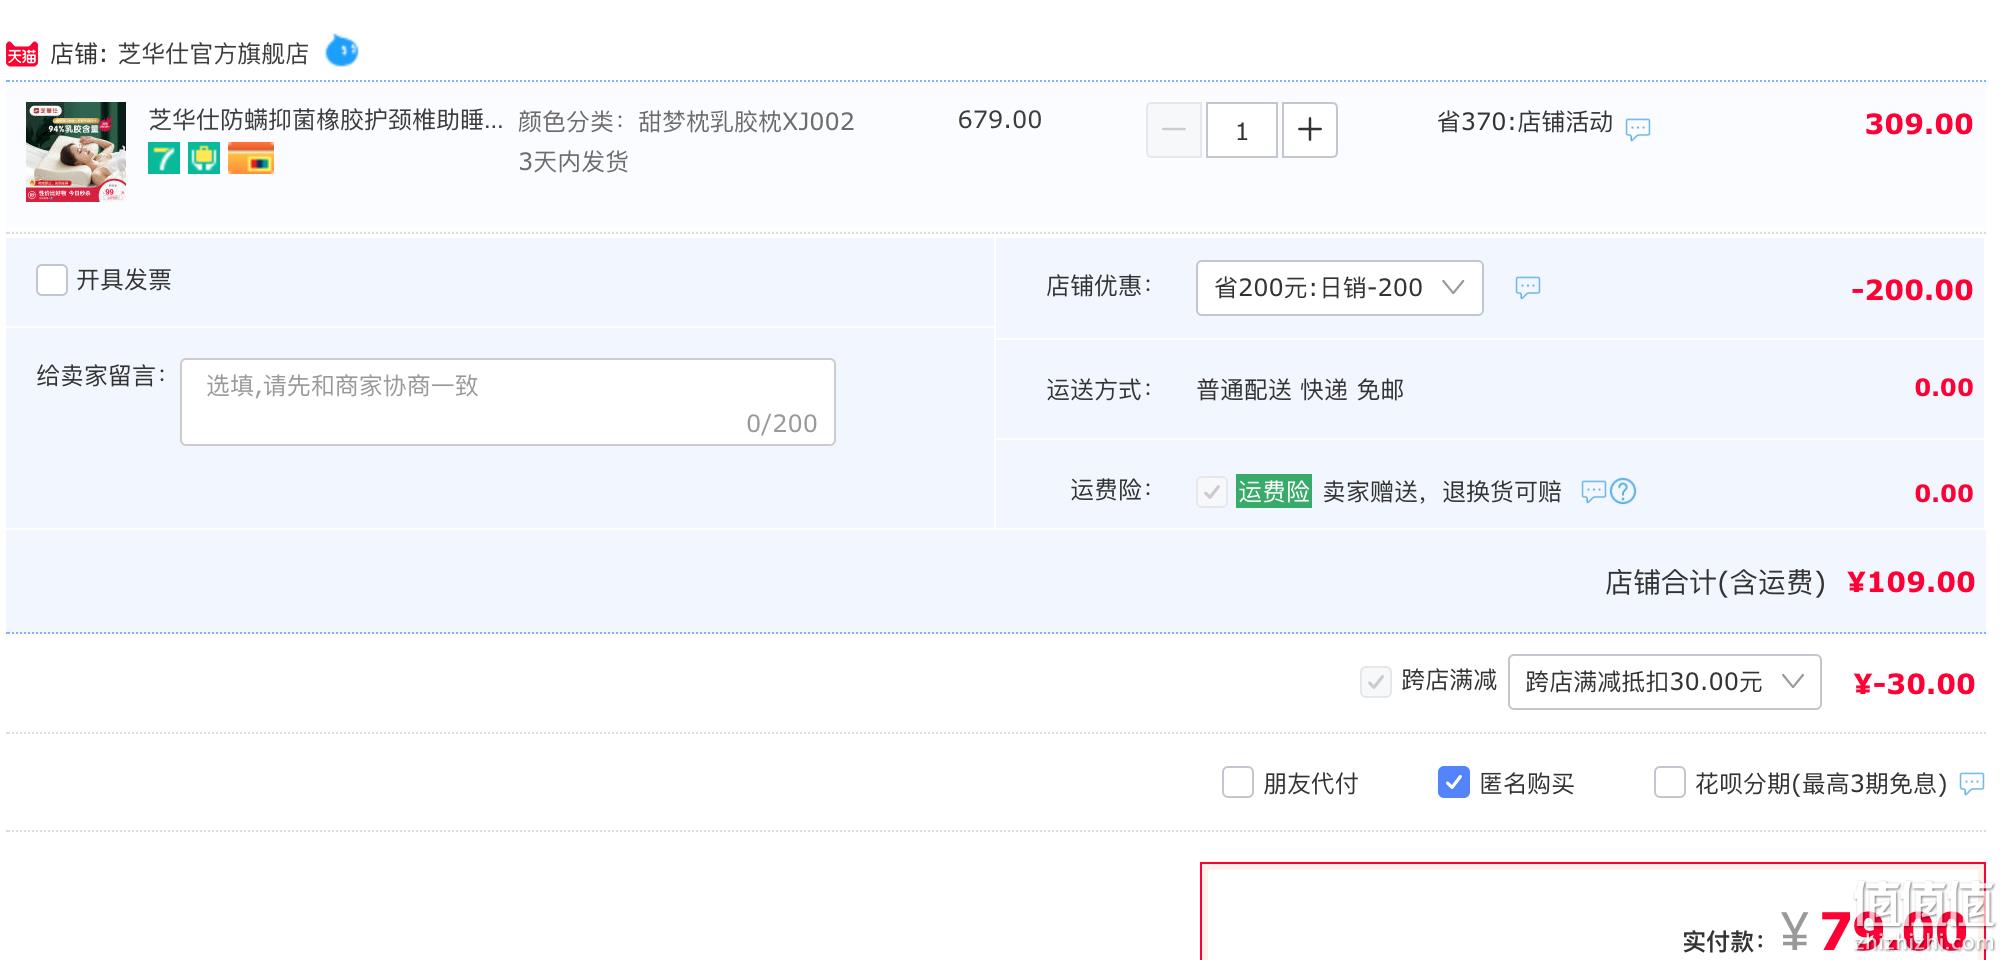Click the subtotal 309.00
Image resolution: width=2004 pixels, height=960 pixels.
1919,124
